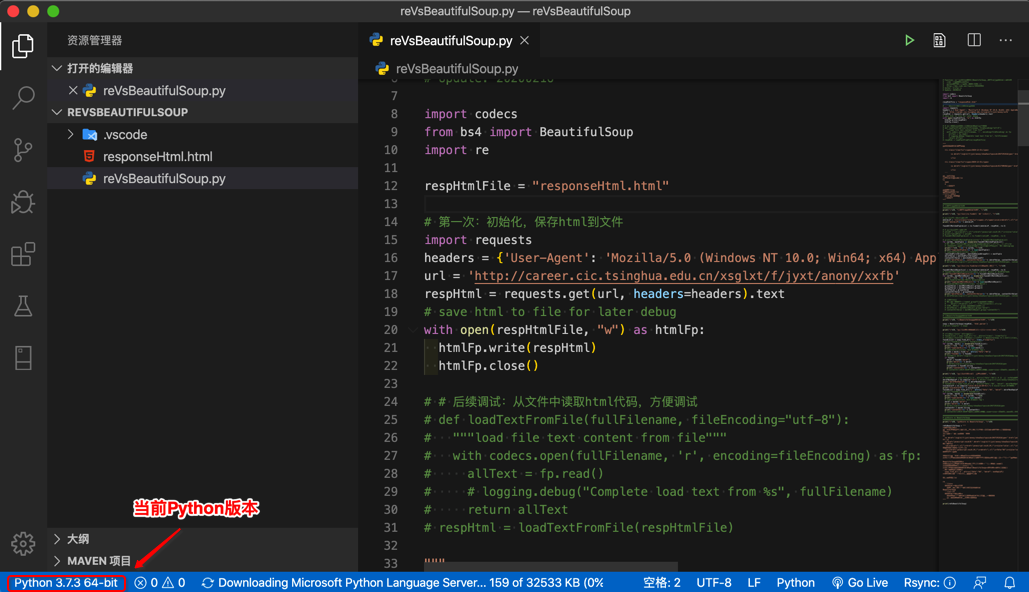This screenshot has height=592, width=1029.
Task: Change indentation via 空格: 2
Action: point(662,583)
